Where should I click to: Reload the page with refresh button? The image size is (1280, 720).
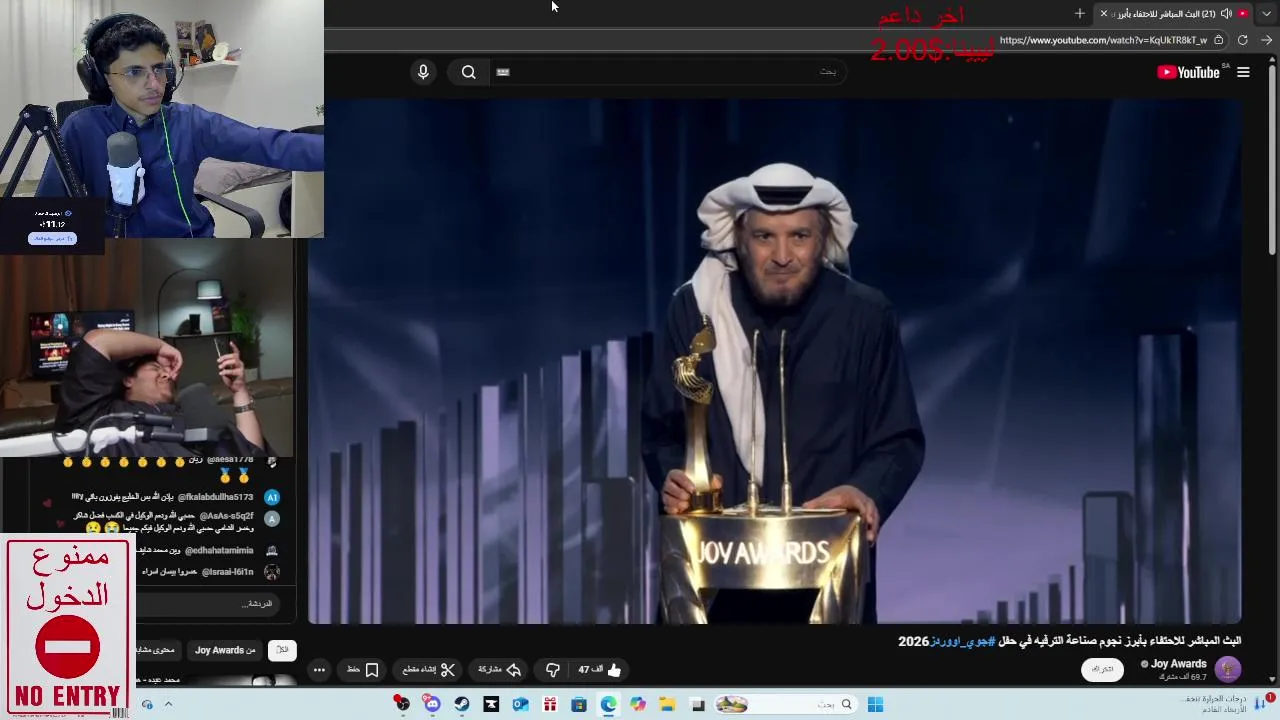pos(1242,40)
